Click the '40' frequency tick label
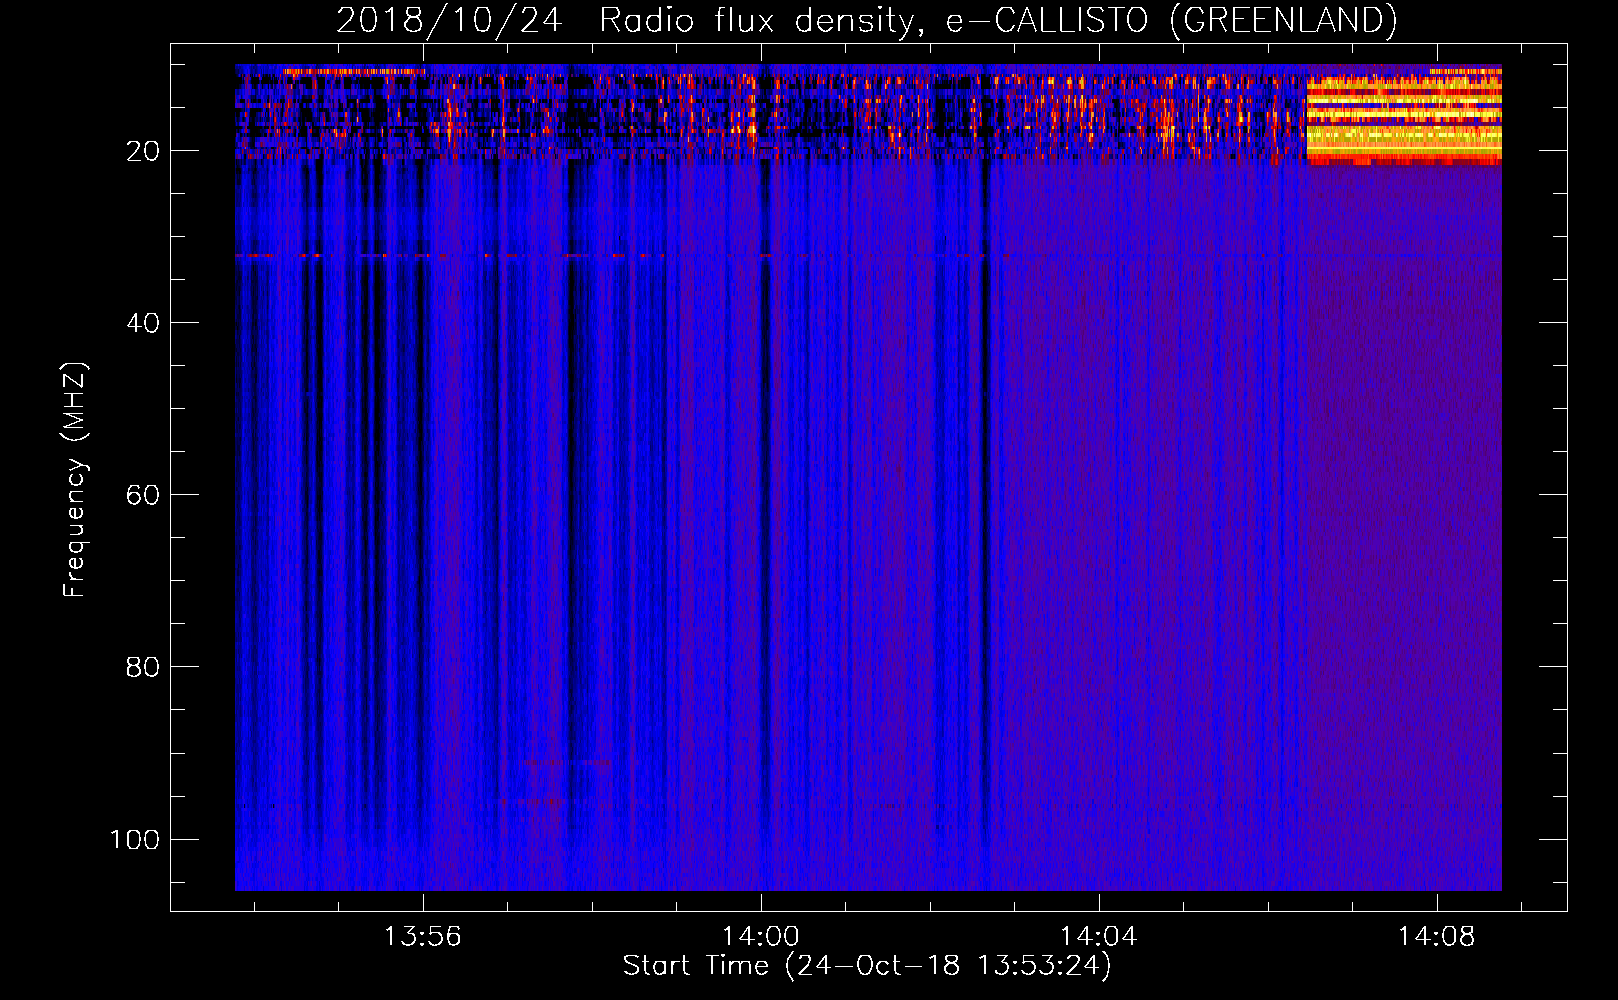The width and height of the screenshot is (1618, 1000). [143, 323]
